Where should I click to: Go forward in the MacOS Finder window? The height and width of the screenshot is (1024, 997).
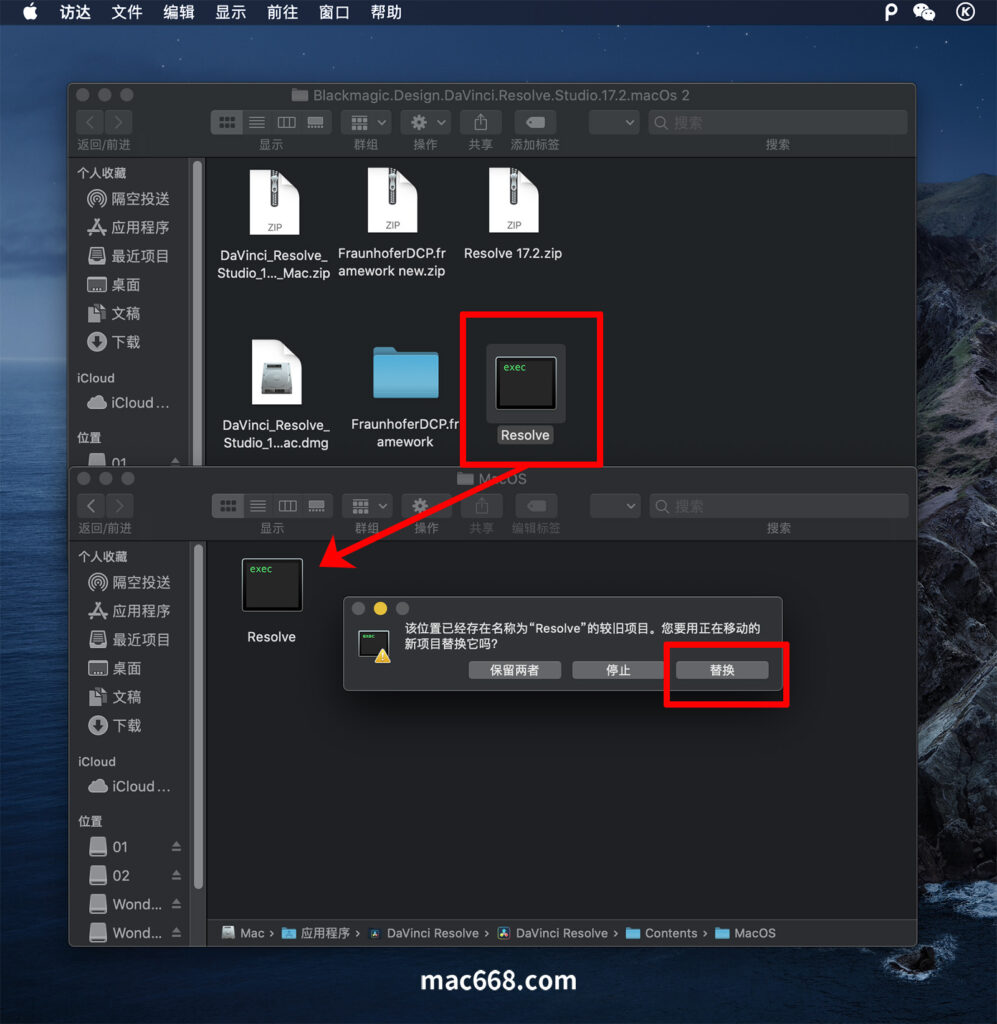click(x=119, y=506)
